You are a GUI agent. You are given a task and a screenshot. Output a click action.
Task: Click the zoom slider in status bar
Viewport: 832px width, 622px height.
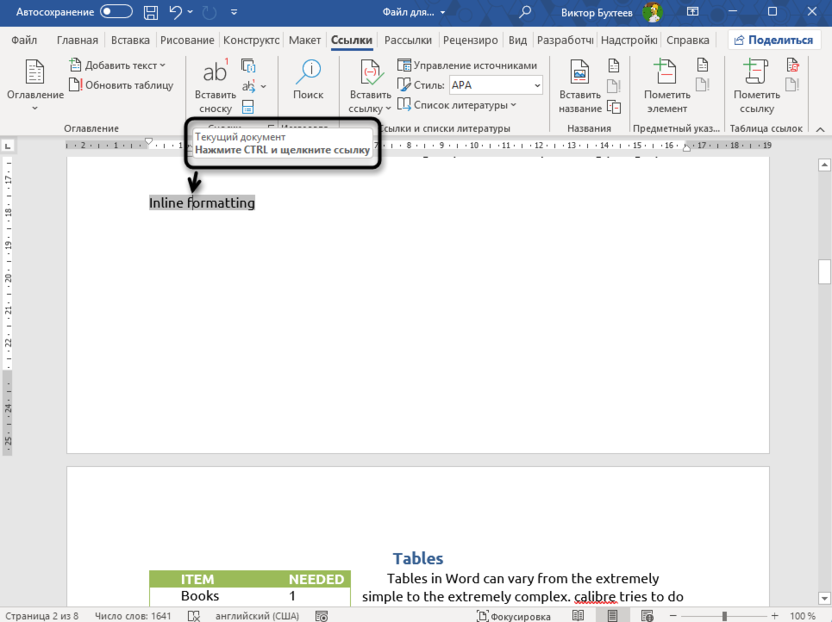[x=724, y=616]
